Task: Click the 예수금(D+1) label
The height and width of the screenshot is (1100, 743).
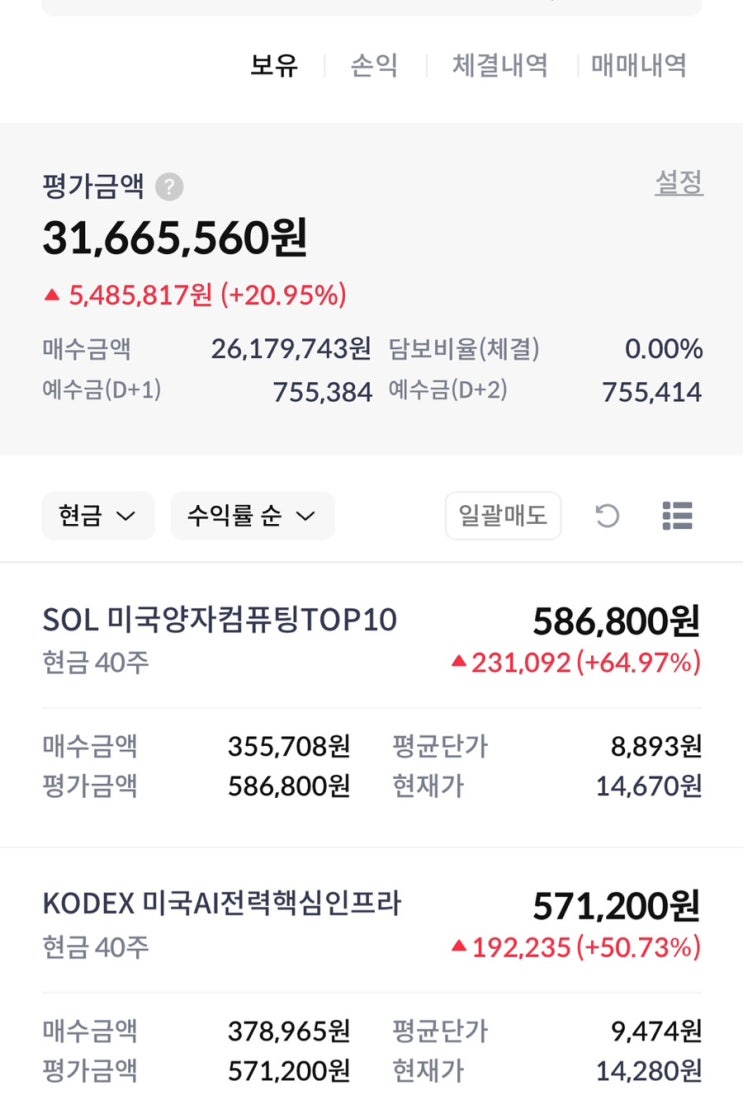Action: click(102, 391)
